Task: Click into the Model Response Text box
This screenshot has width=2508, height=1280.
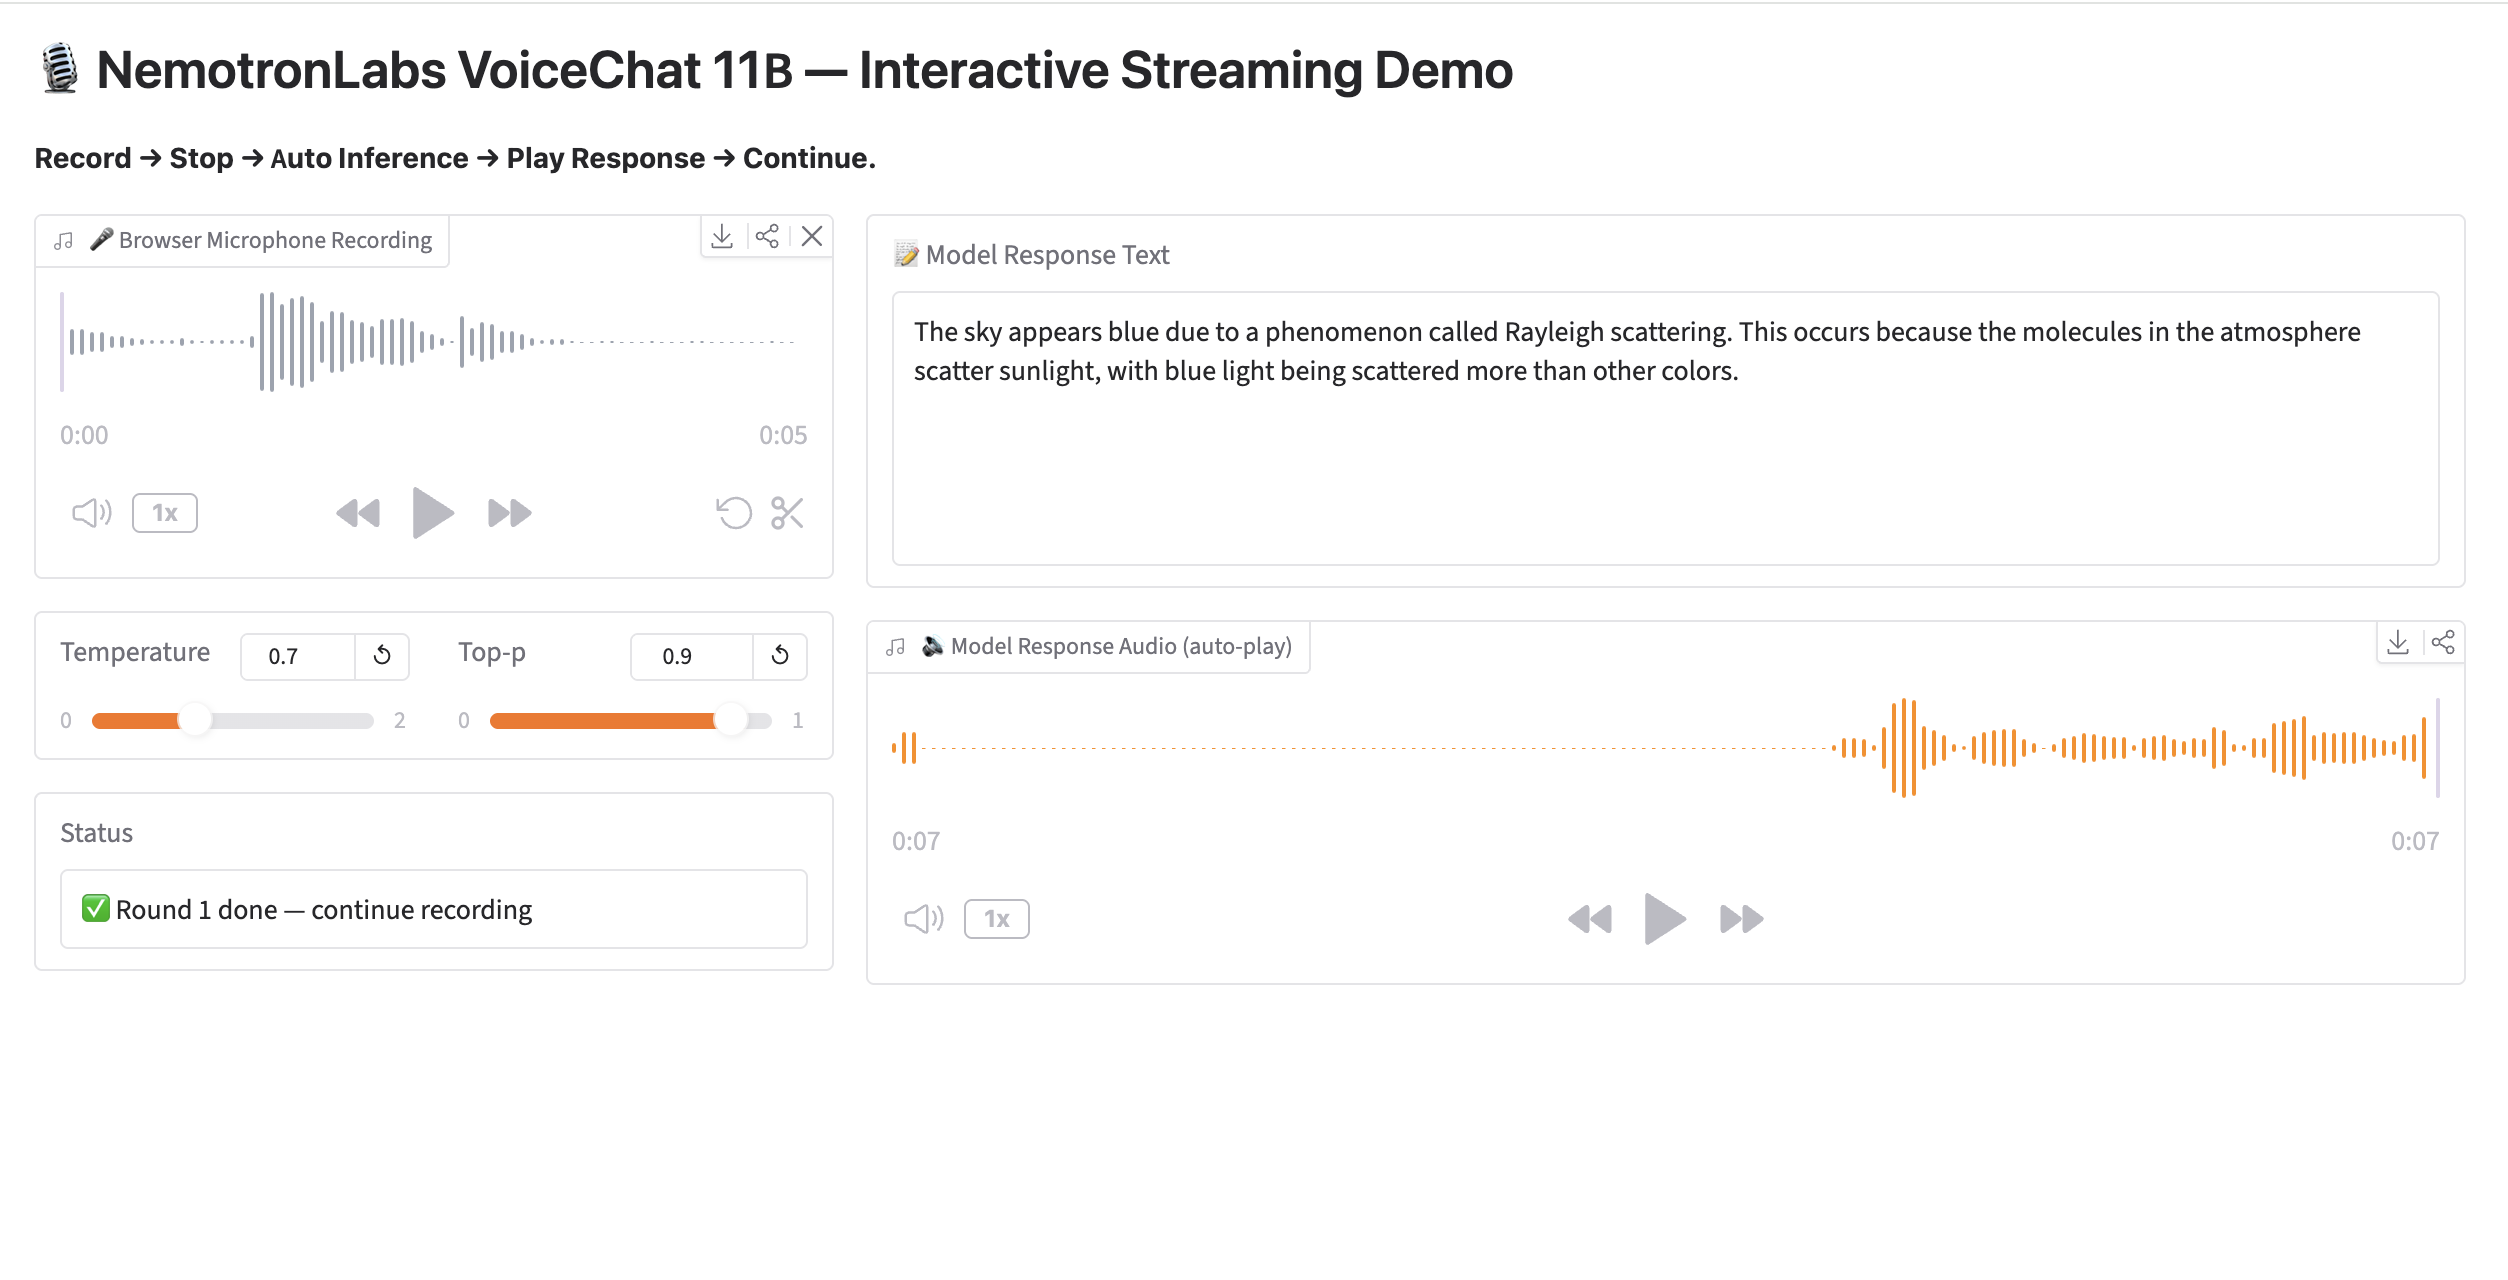Action: [1666, 428]
